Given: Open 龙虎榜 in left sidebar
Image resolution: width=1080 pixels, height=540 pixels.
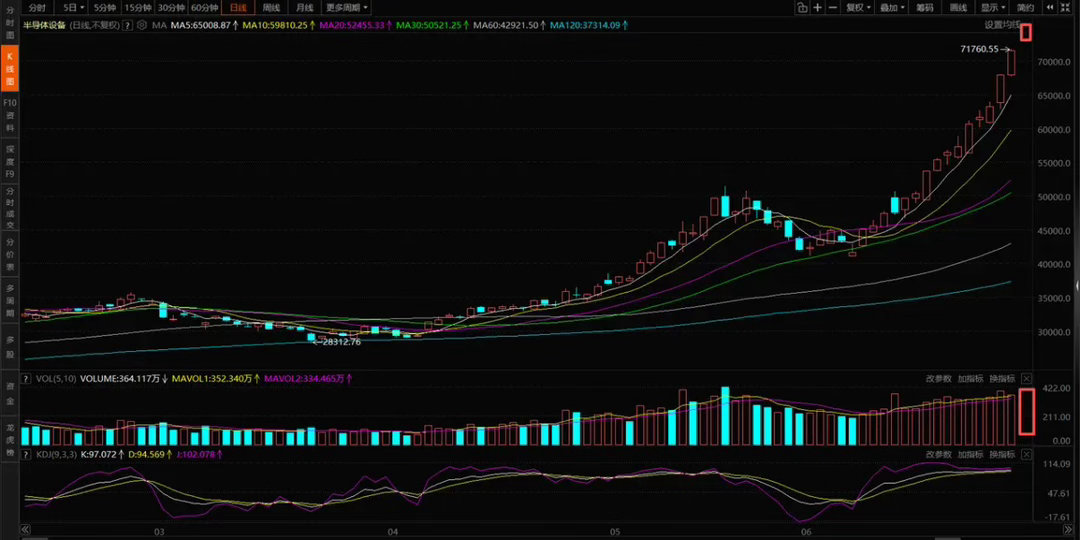Looking at the screenshot, I should (x=10, y=439).
